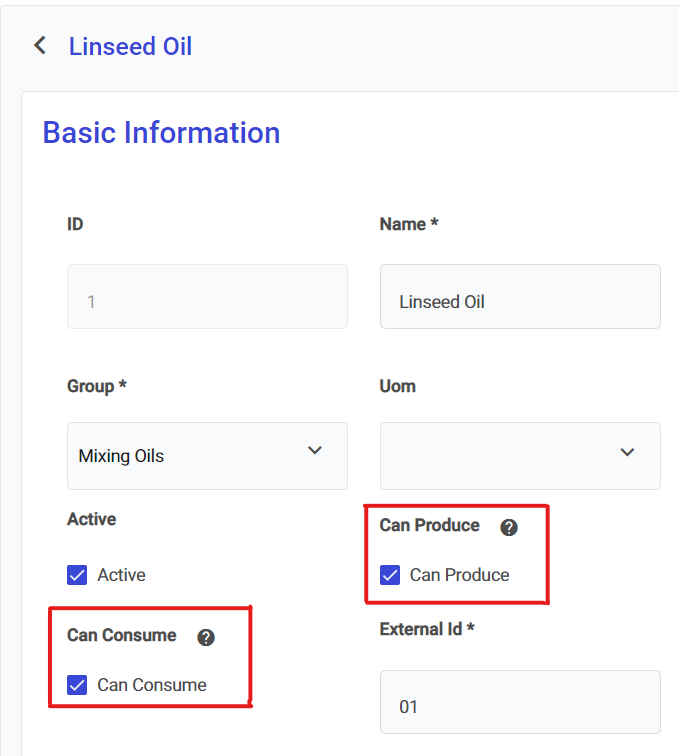679x756 pixels.
Task: Open the Group dropdown showing Mixing Oils
Action: [207, 456]
